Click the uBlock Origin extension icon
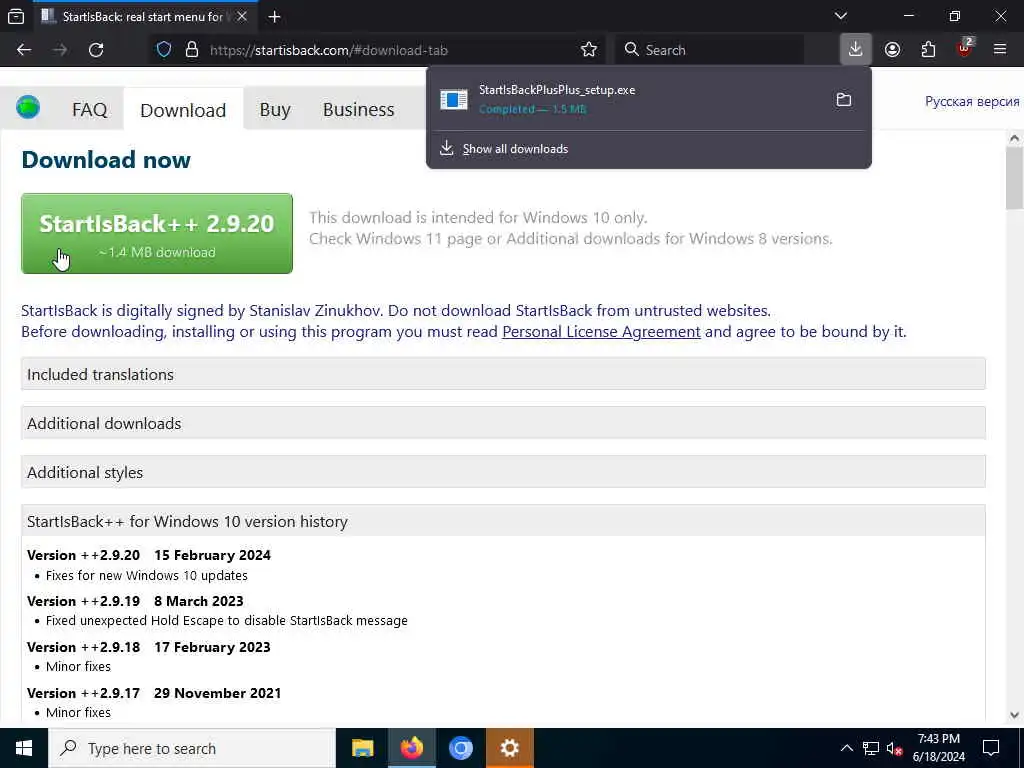 965,48
